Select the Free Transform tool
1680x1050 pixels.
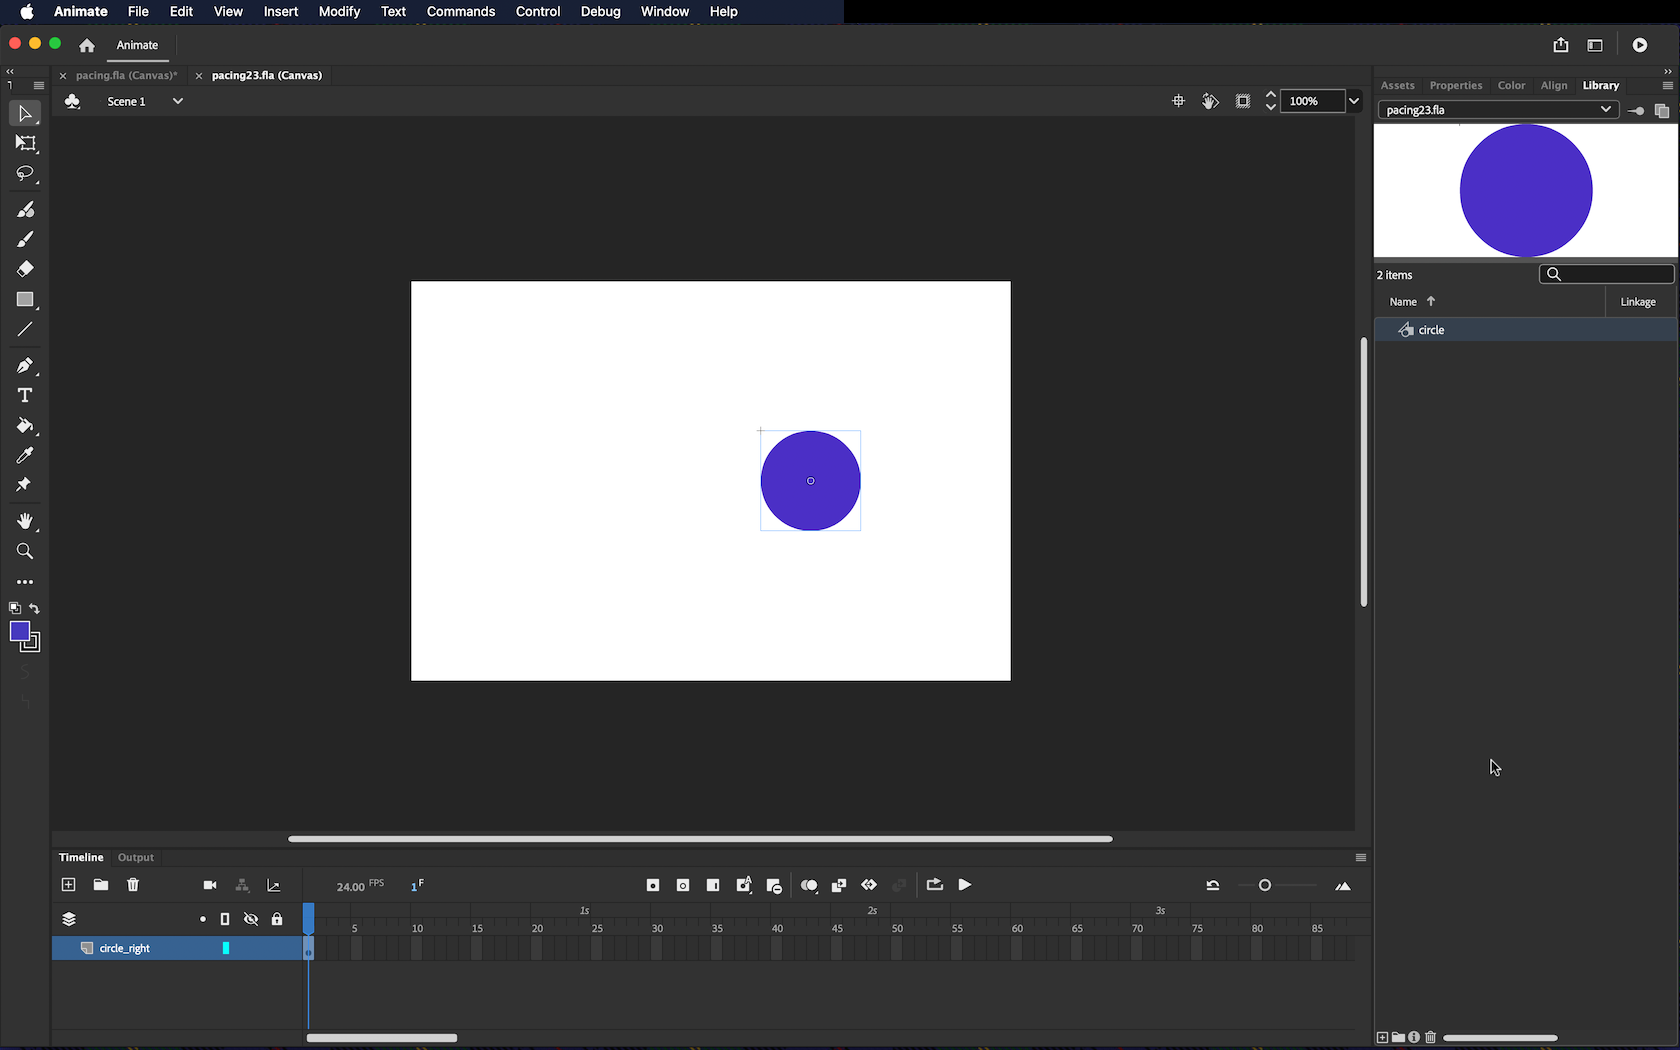click(25, 144)
